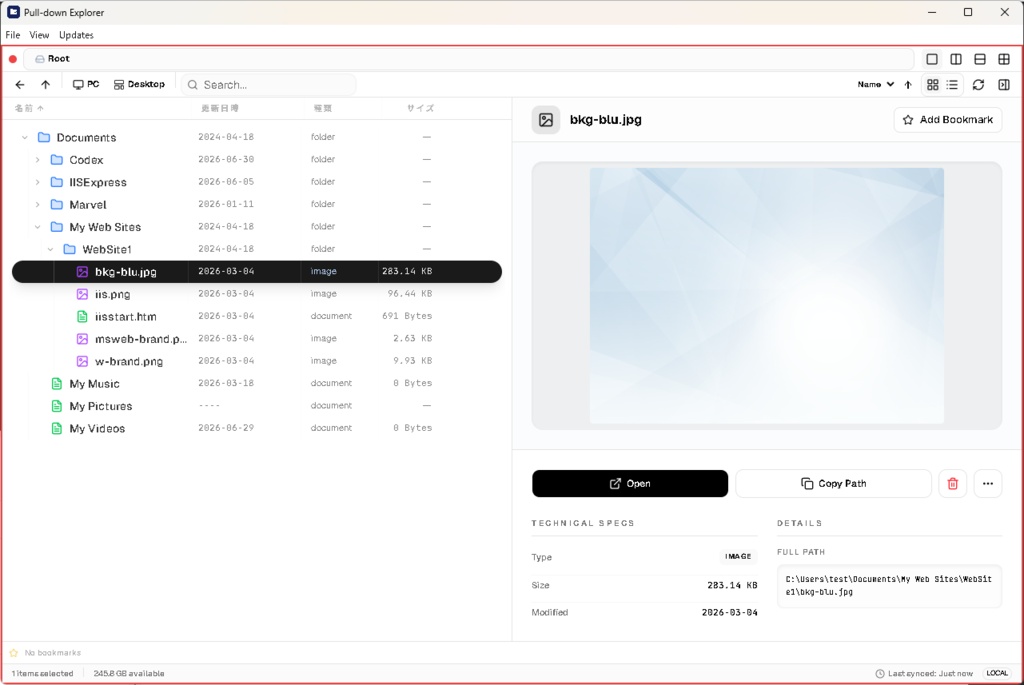Open the Updates menu
Viewport: 1024px width, 685px height.
[x=76, y=35]
